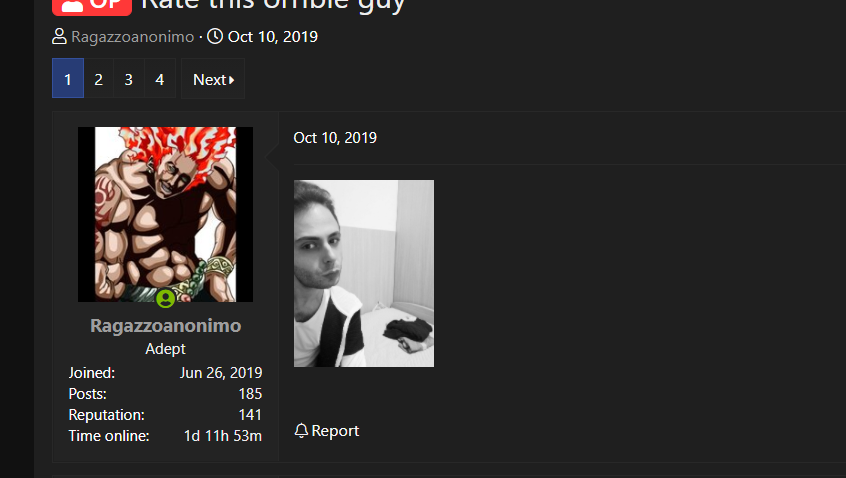The height and width of the screenshot is (478, 846).
Task: Advance with the Next page button
Action: click(x=213, y=79)
